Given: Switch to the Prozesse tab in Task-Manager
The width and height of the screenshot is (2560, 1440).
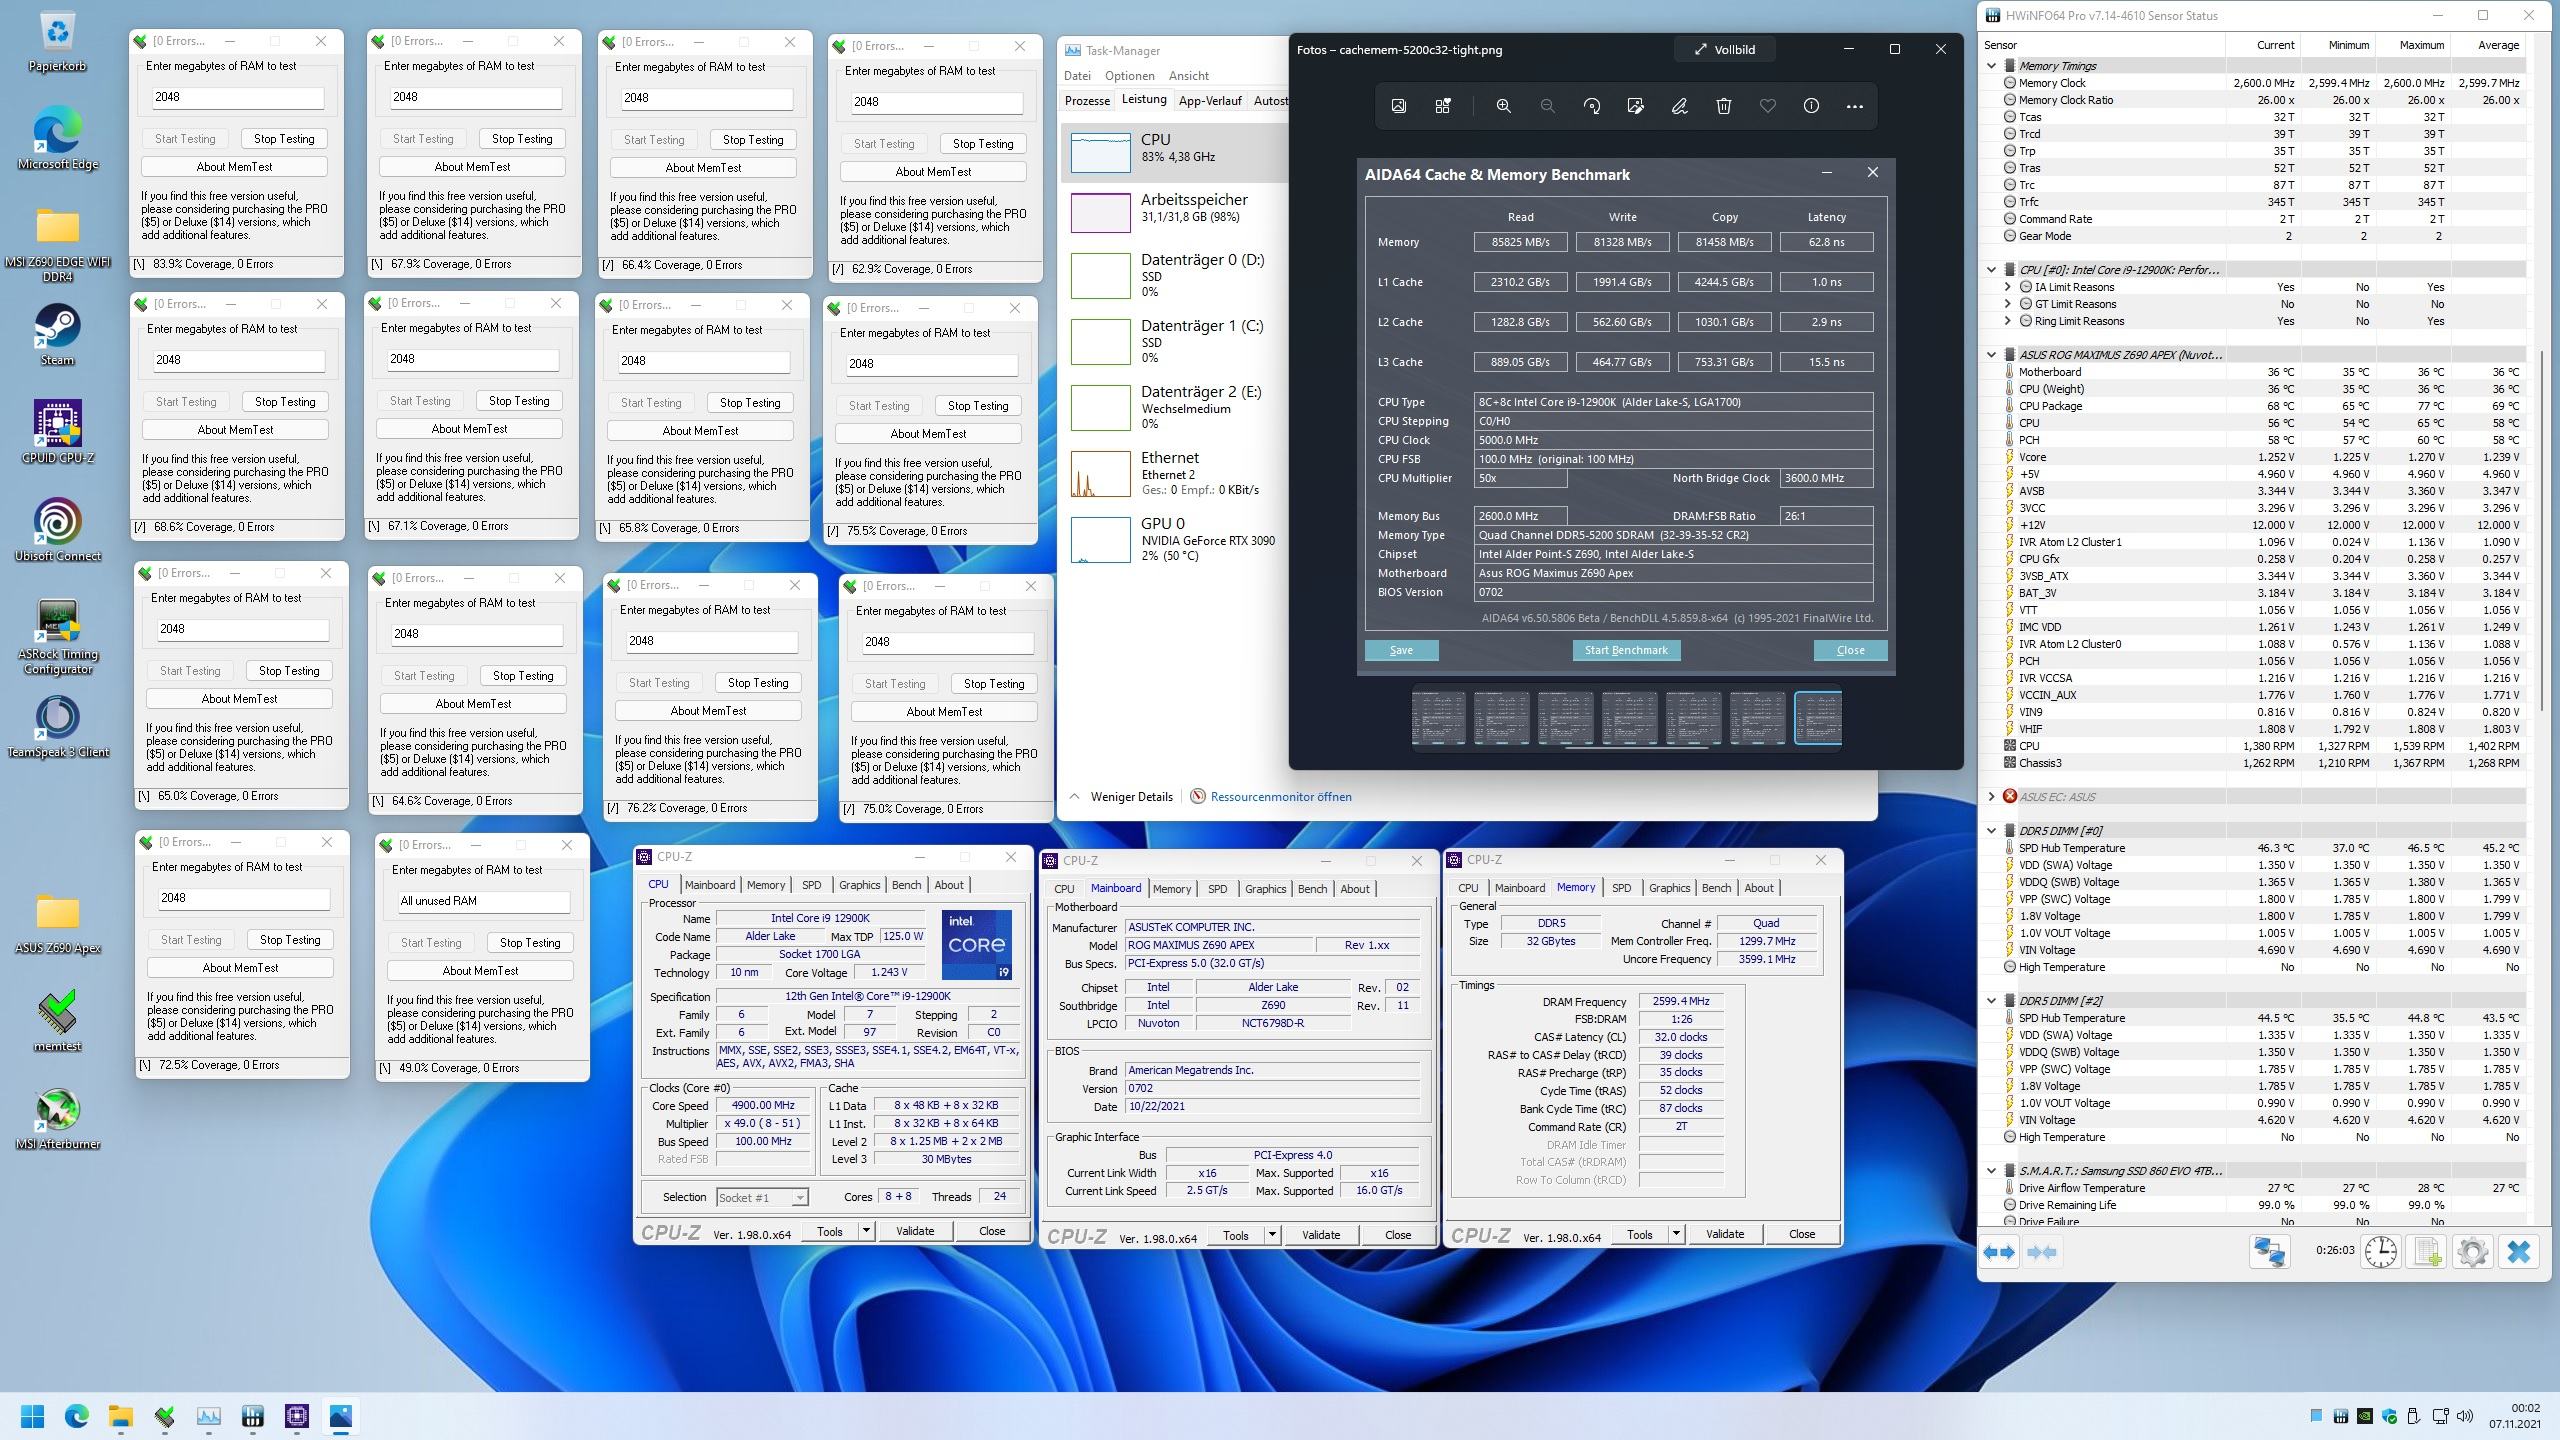Looking at the screenshot, I should pyautogui.click(x=1087, y=101).
